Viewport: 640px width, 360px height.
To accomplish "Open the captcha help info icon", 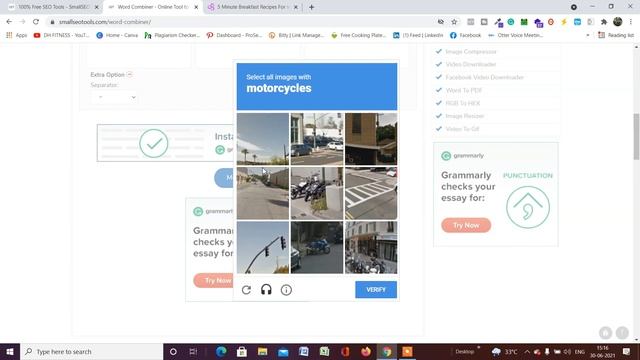I will coord(286,290).
